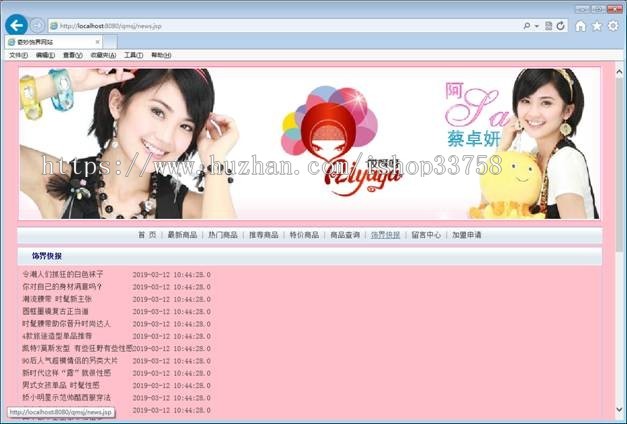Open news 90后人气超模情侣的另类大片

[70, 361]
